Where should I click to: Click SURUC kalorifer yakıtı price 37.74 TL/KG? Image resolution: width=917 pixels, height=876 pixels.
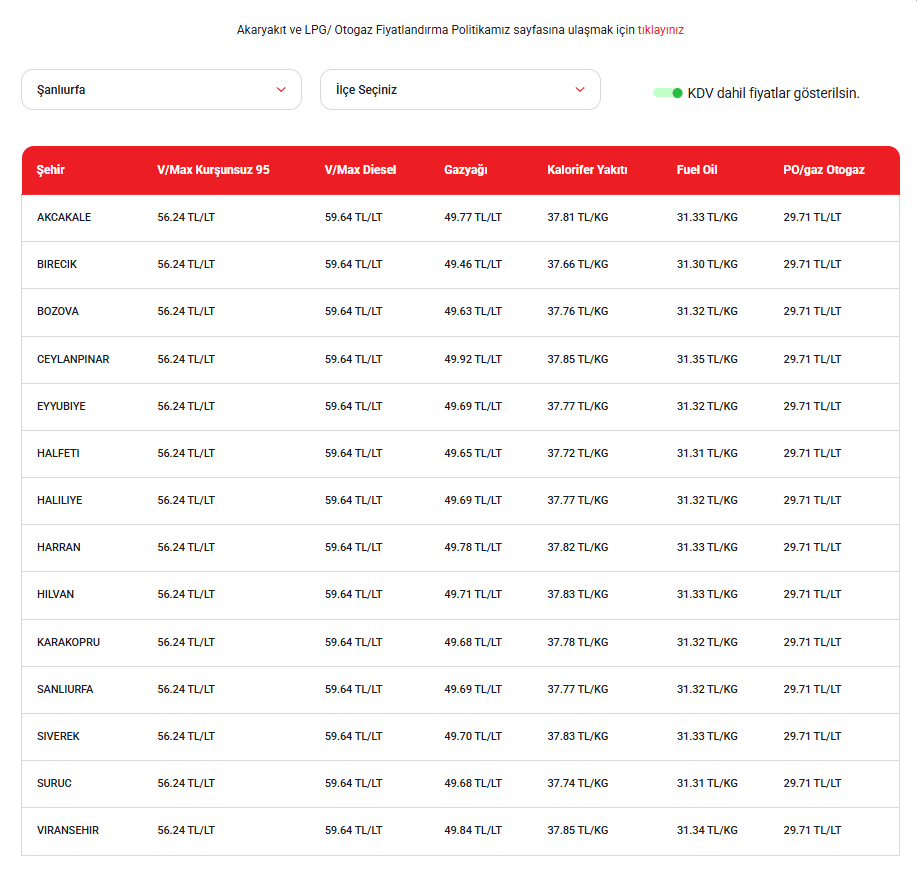[578, 783]
